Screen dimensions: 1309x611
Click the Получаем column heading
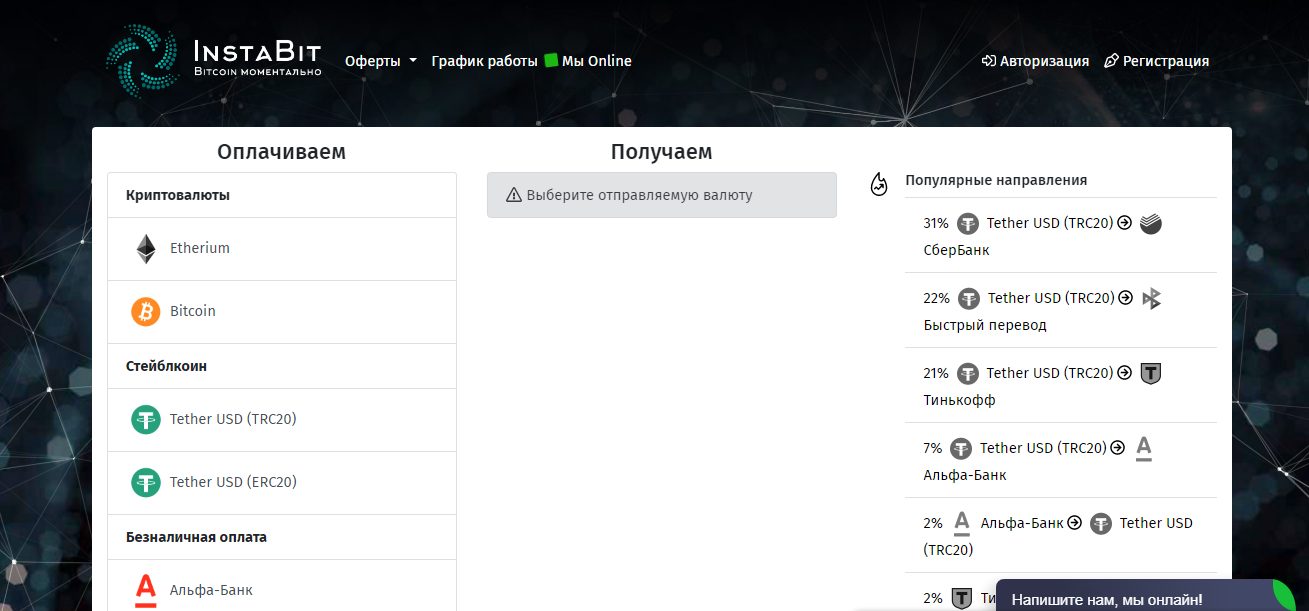coord(662,152)
